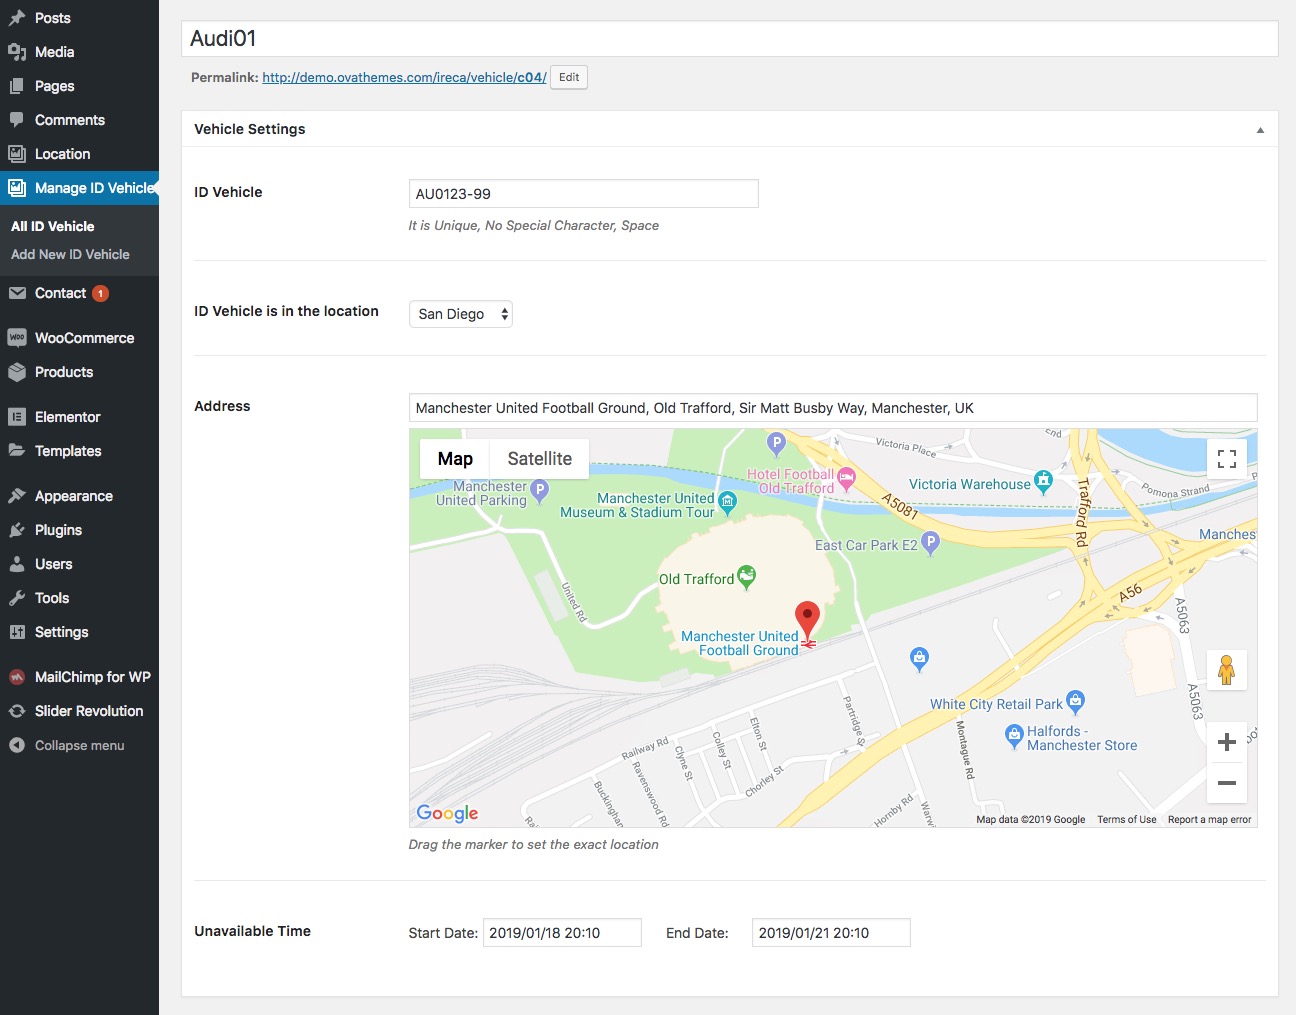1296x1015 pixels.
Task: Click the map fullscreen toggle icon
Action: [1226, 459]
